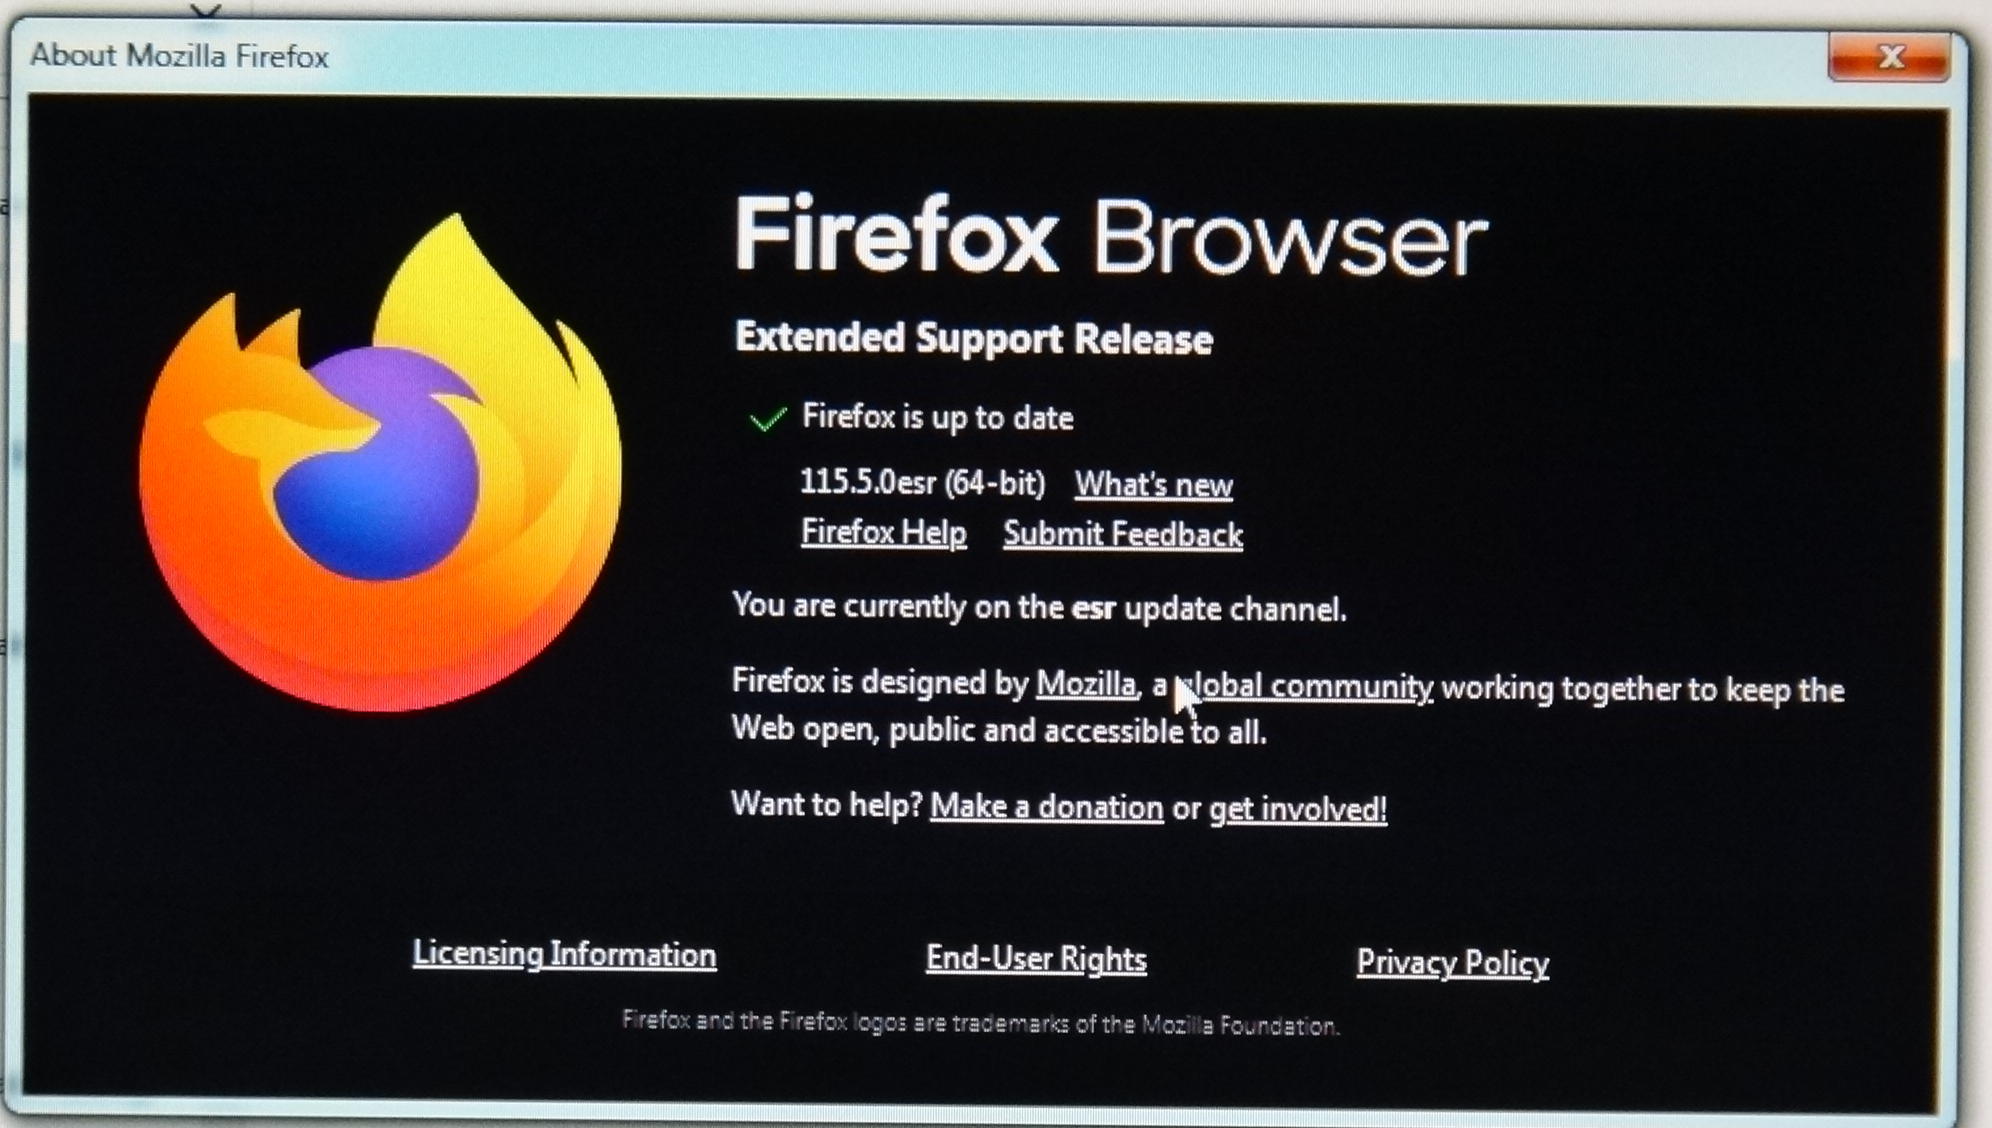1992x1128 pixels.
Task: Click the Extended Support Release subtitle
Action: click(x=973, y=338)
